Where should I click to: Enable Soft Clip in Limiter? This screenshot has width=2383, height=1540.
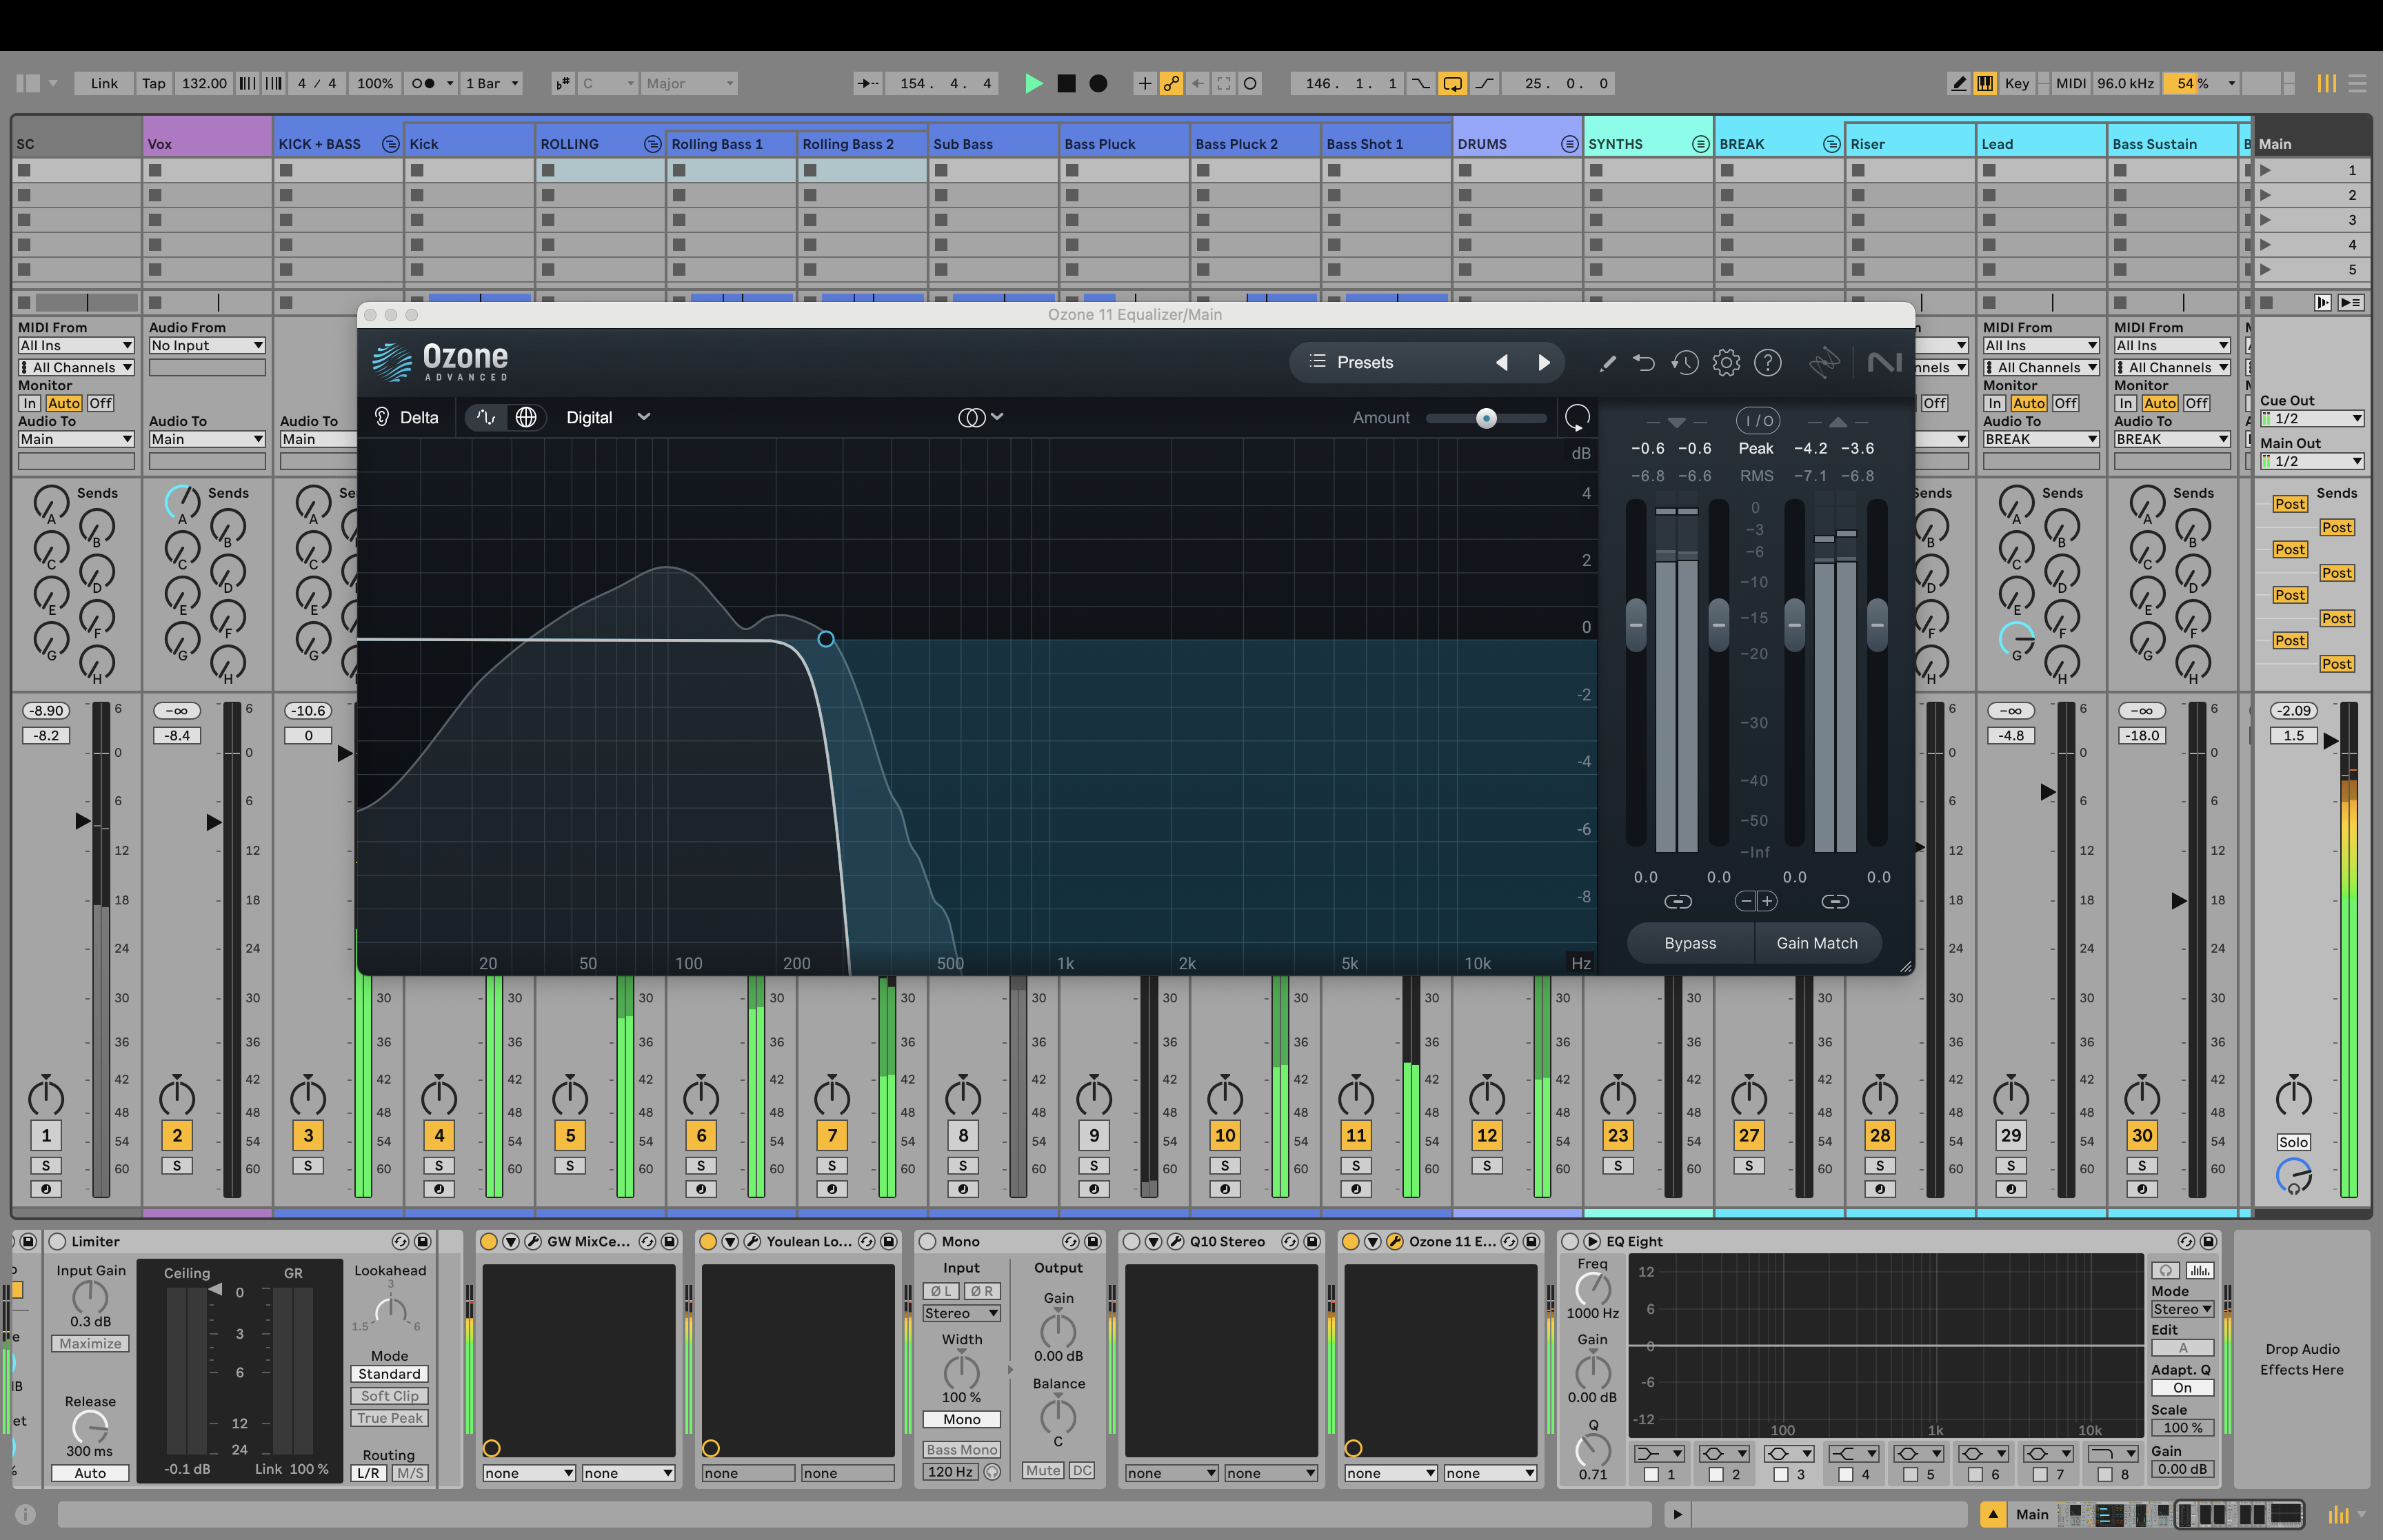389,1396
